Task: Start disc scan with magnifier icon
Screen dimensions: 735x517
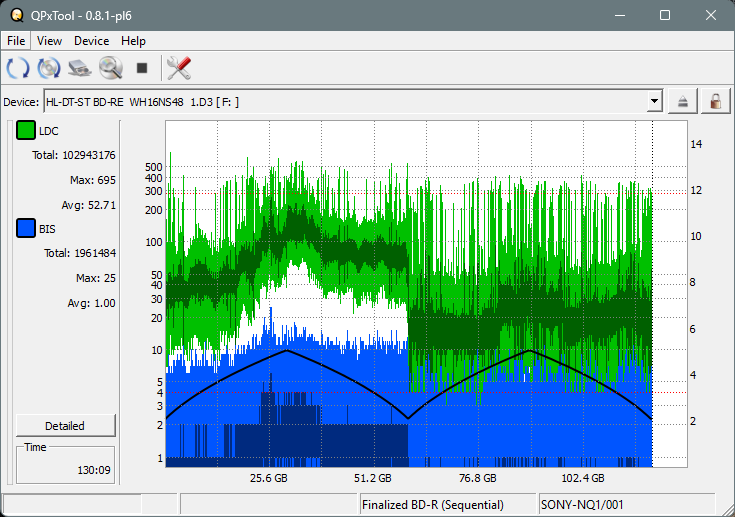Action: [x=111, y=68]
